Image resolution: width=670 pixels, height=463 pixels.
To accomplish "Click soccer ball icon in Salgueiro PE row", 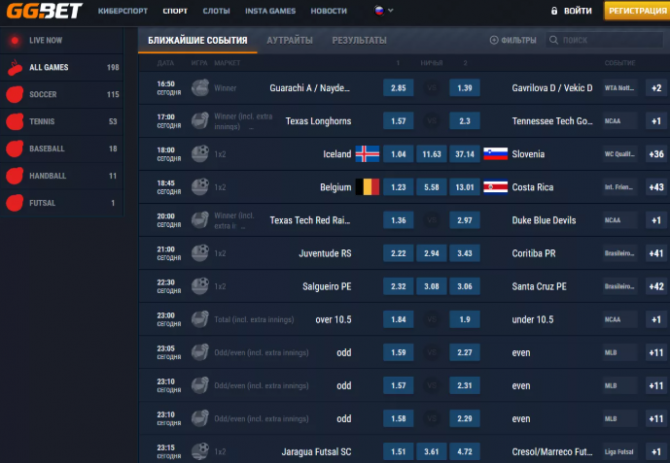I will coord(200,286).
